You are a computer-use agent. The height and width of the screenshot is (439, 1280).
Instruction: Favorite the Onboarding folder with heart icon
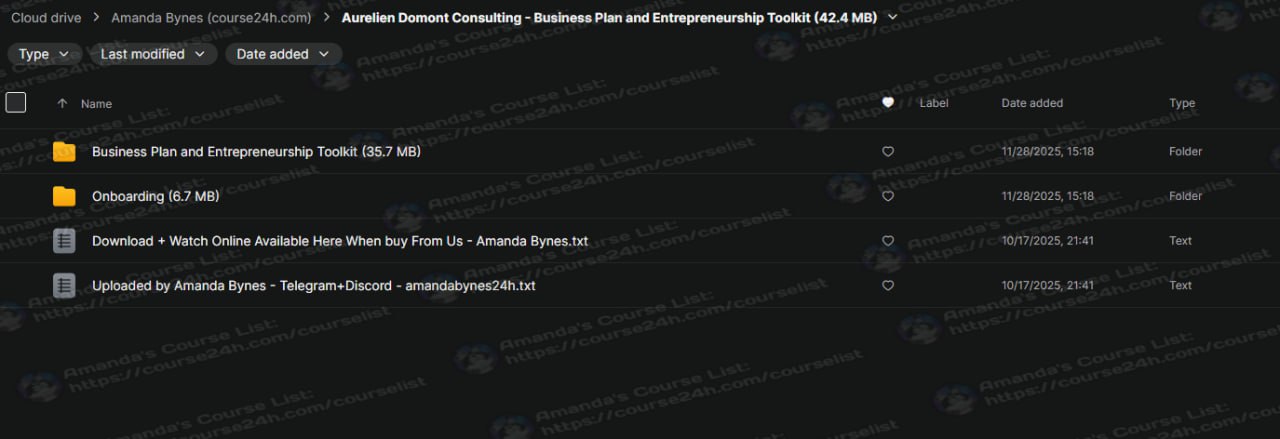tap(888, 196)
